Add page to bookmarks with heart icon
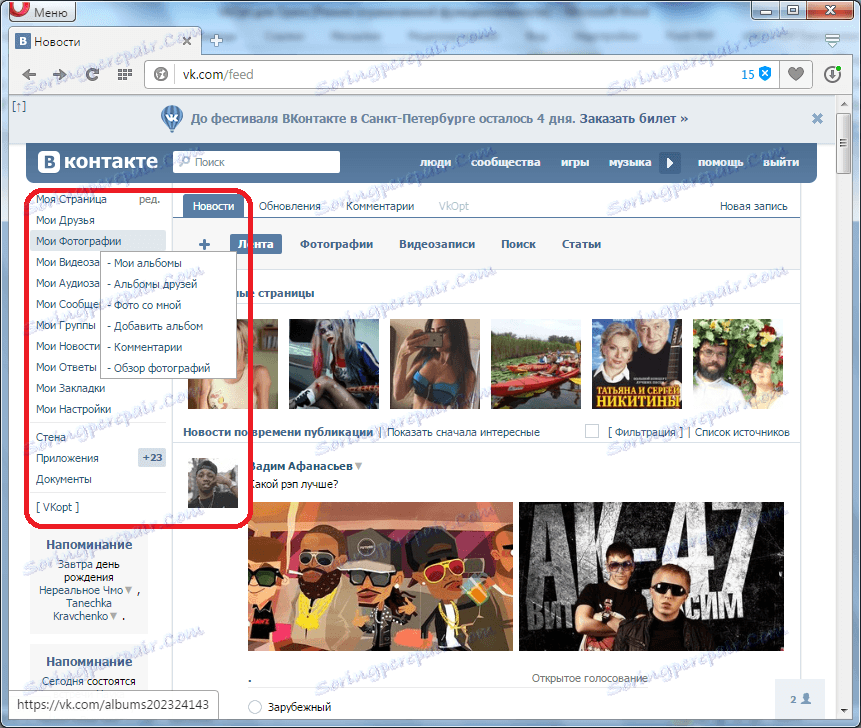Screen dimensions: 861x728 click(796, 74)
